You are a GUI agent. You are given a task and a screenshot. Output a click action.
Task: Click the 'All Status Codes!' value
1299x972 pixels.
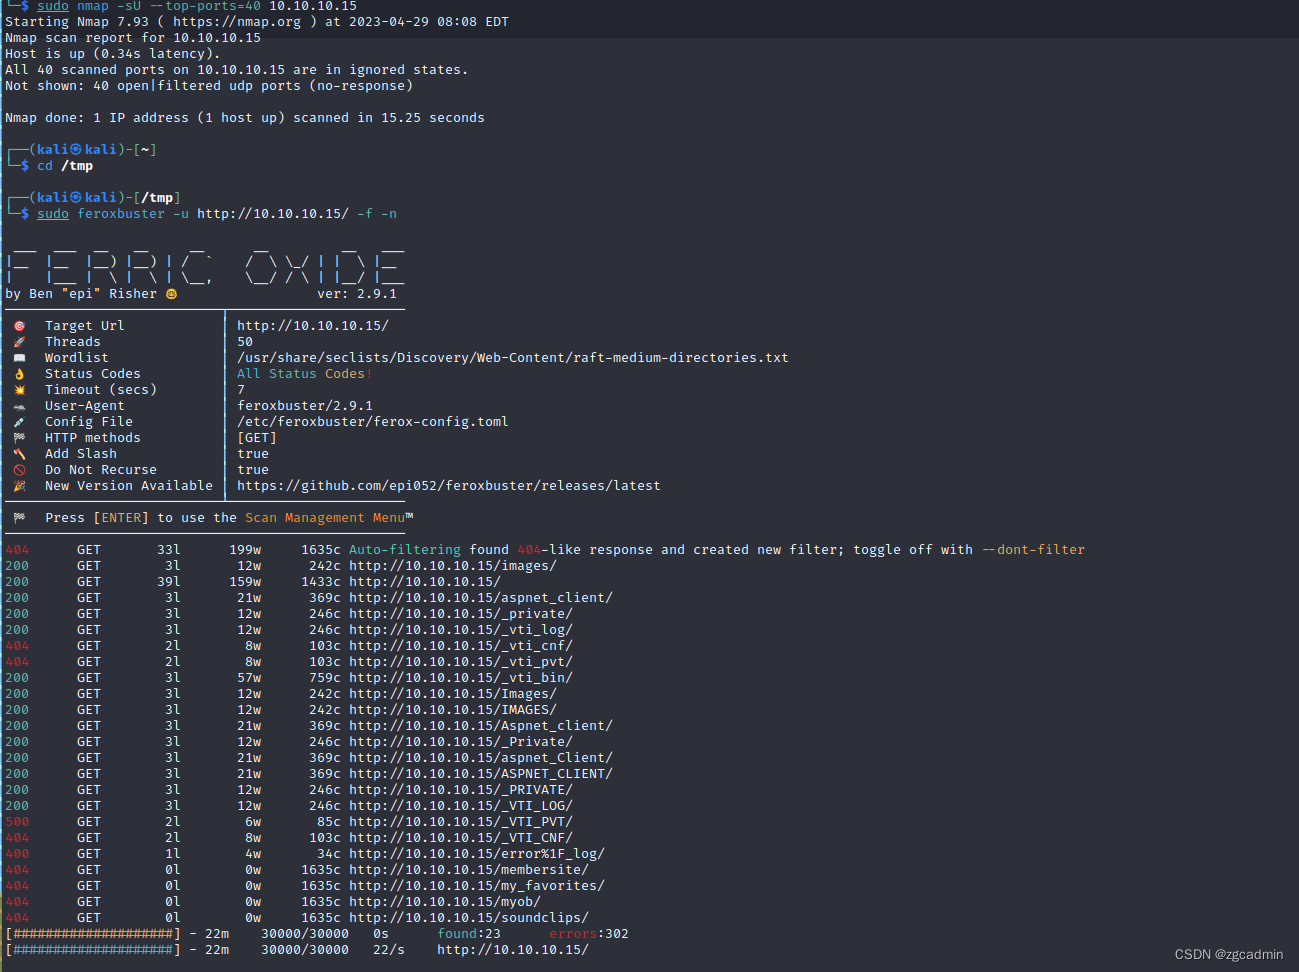305,374
